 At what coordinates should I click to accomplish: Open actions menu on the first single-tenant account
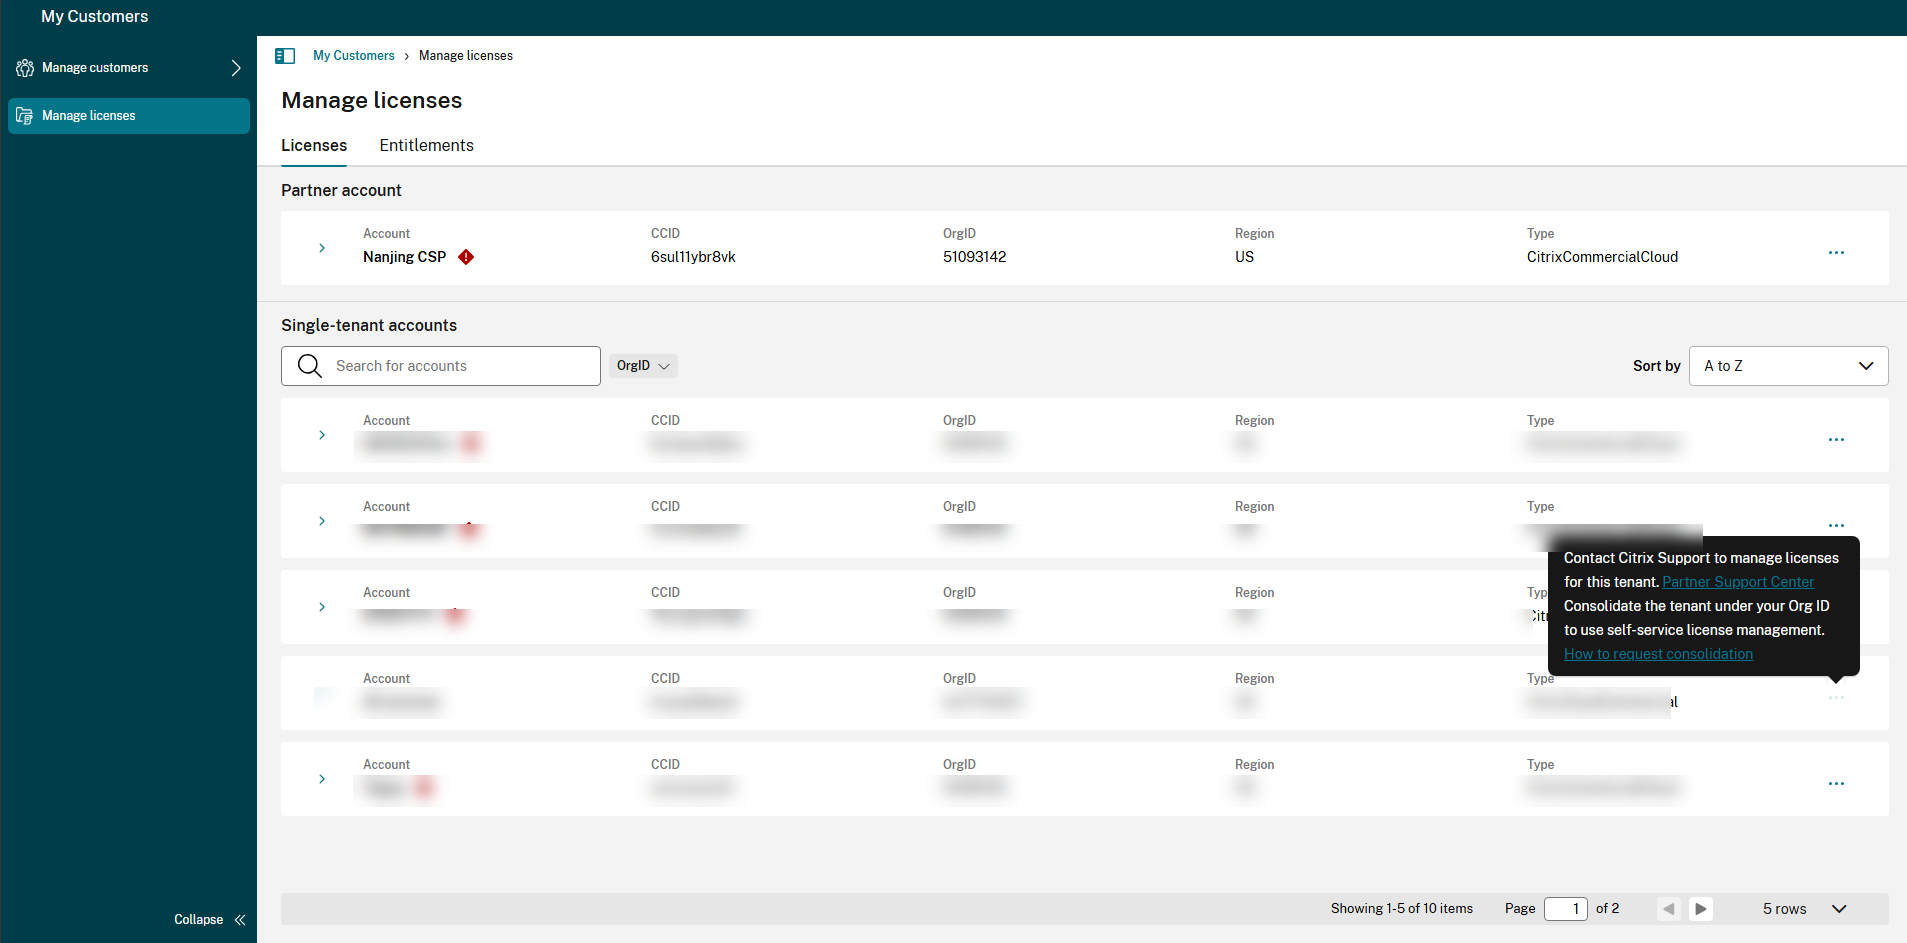click(x=1836, y=439)
